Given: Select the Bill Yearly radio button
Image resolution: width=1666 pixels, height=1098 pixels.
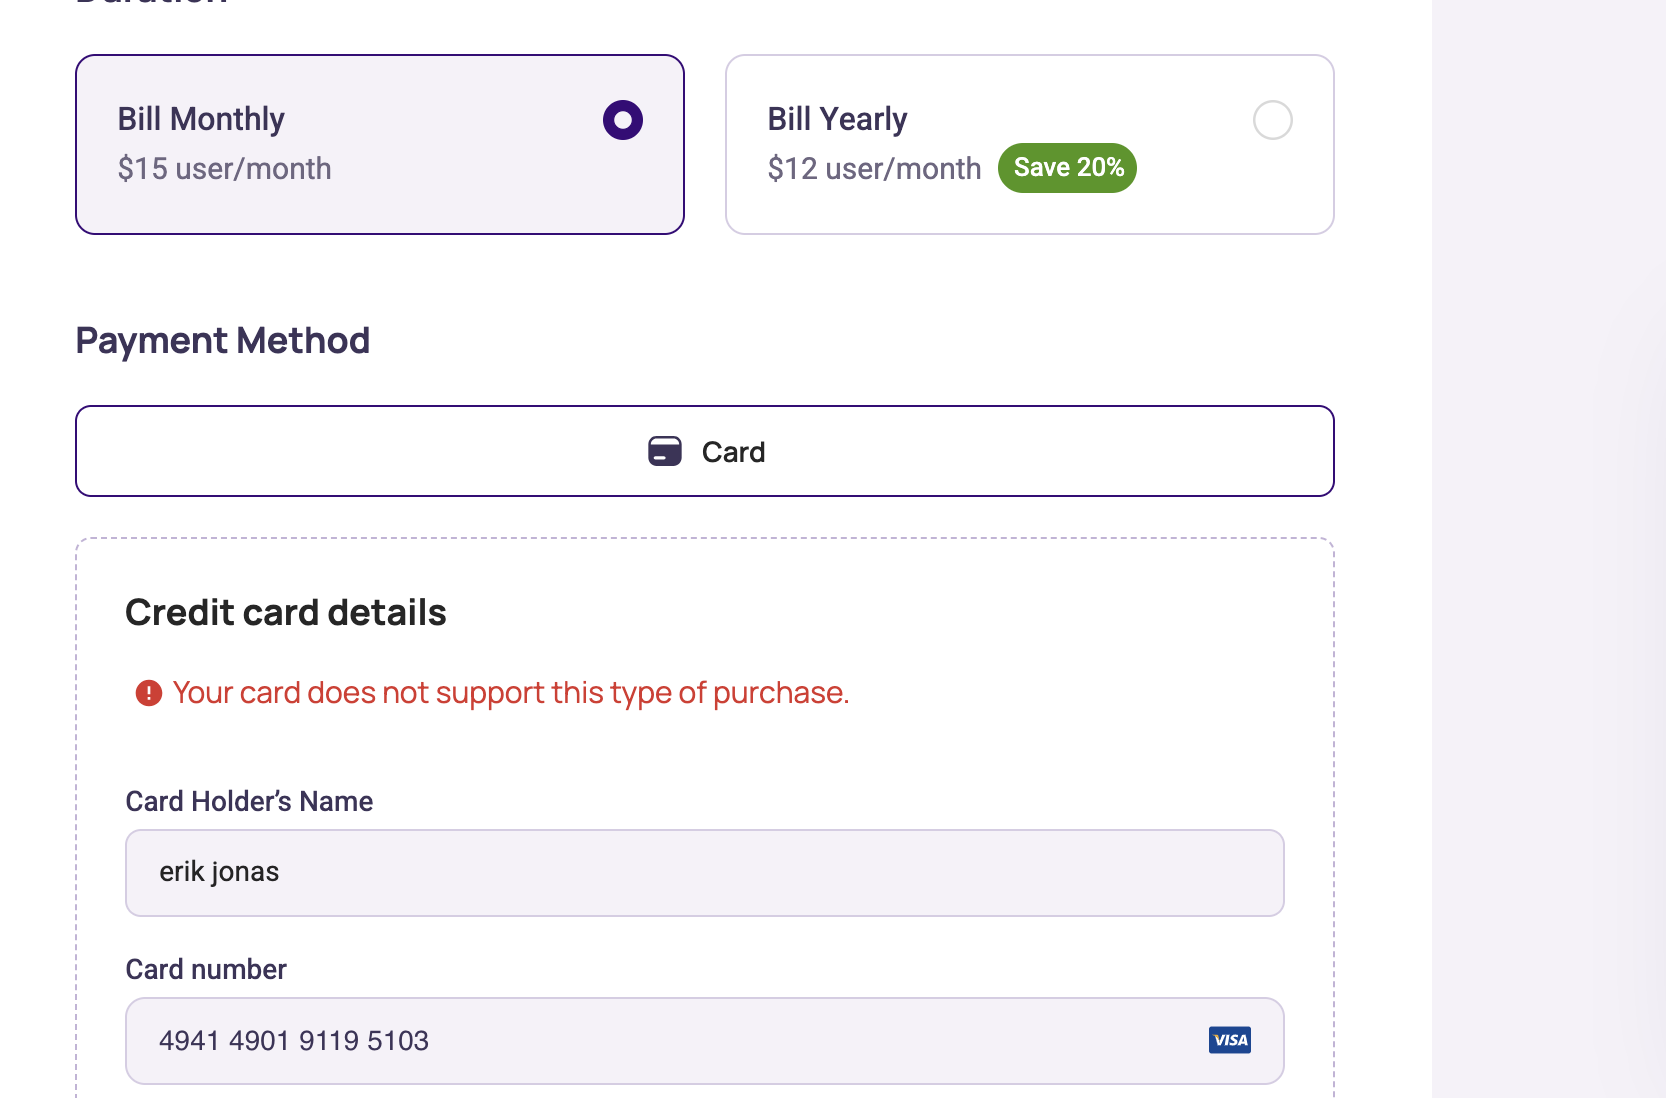Looking at the screenshot, I should (x=1272, y=120).
